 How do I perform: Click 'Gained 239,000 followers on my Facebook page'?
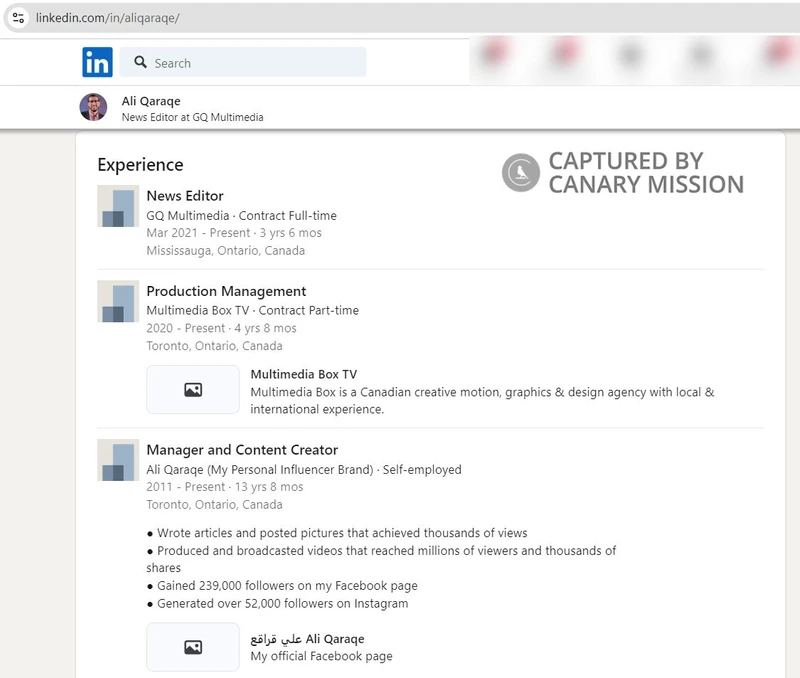coord(282,586)
